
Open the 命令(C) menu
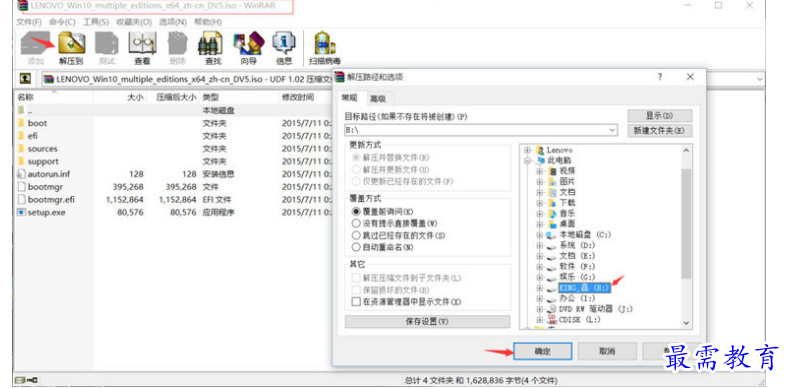coord(62,22)
